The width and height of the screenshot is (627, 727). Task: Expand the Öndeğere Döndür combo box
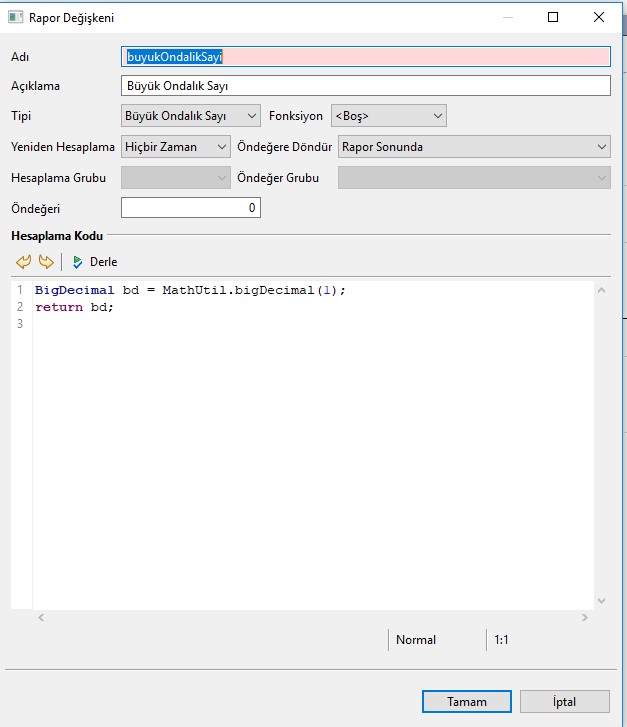coord(474,147)
